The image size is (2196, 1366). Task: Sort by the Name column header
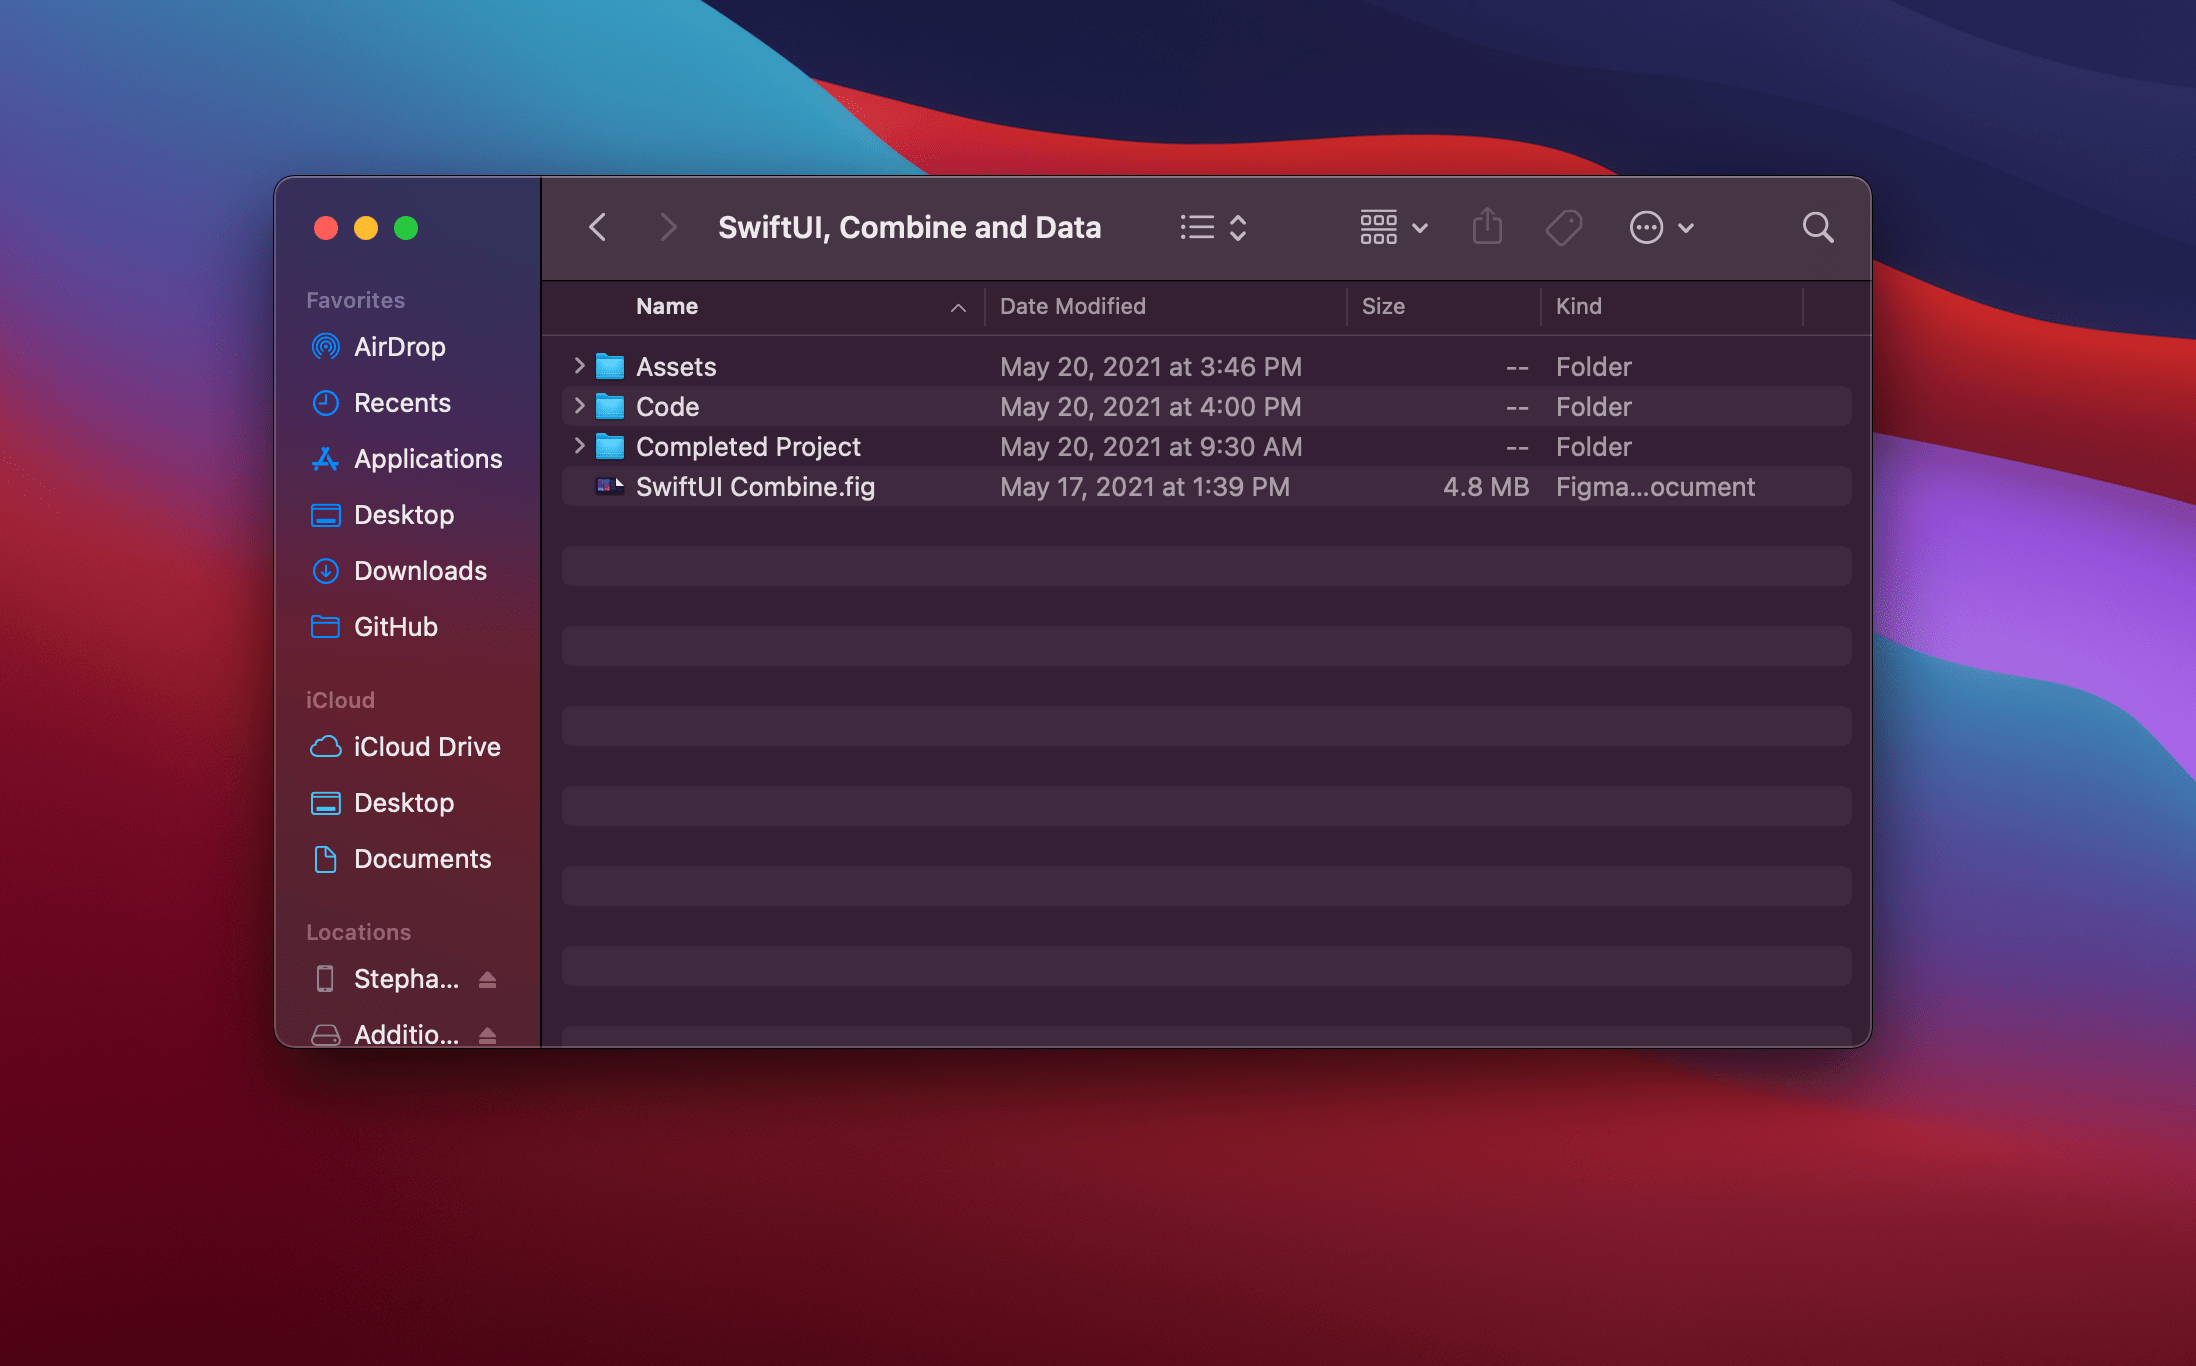pos(667,306)
